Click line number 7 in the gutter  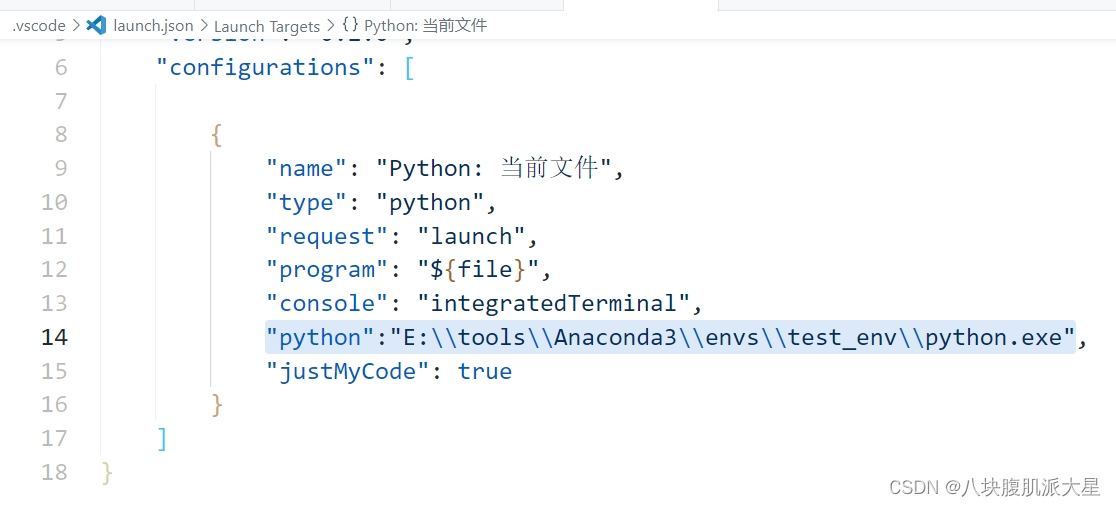click(x=60, y=101)
